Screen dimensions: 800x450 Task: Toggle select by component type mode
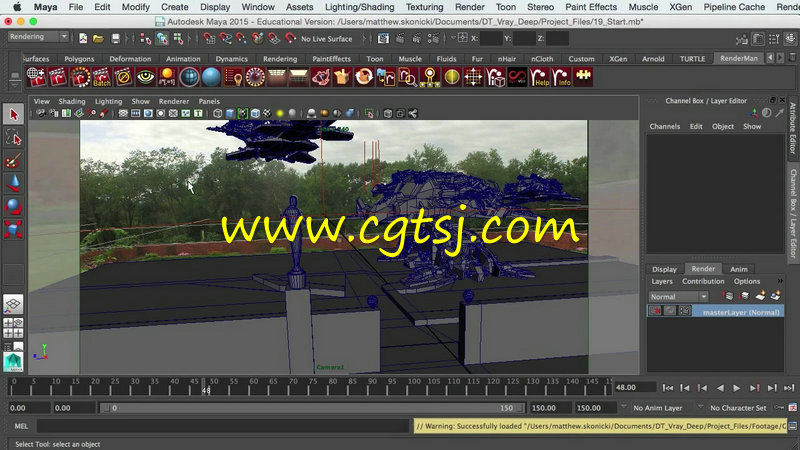178,39
